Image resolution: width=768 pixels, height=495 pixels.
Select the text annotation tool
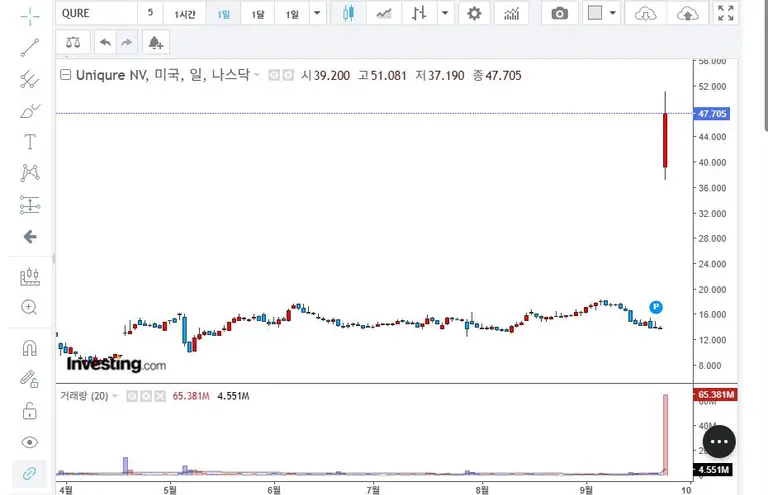point(30,141)
